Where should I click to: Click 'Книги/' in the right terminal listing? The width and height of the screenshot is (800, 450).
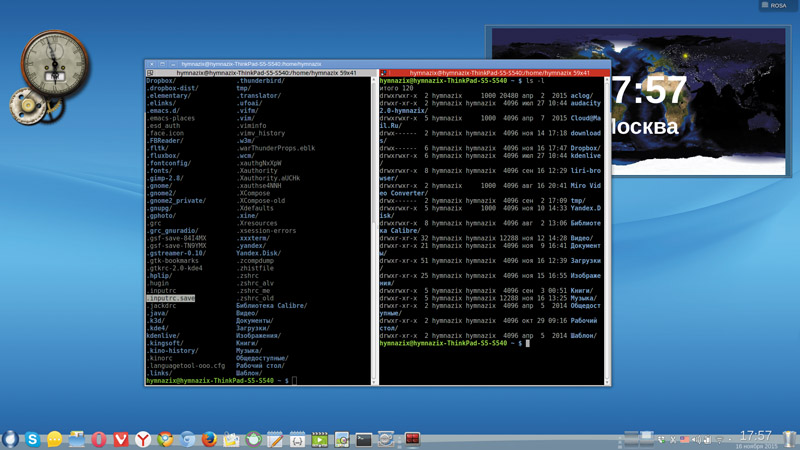582,291
